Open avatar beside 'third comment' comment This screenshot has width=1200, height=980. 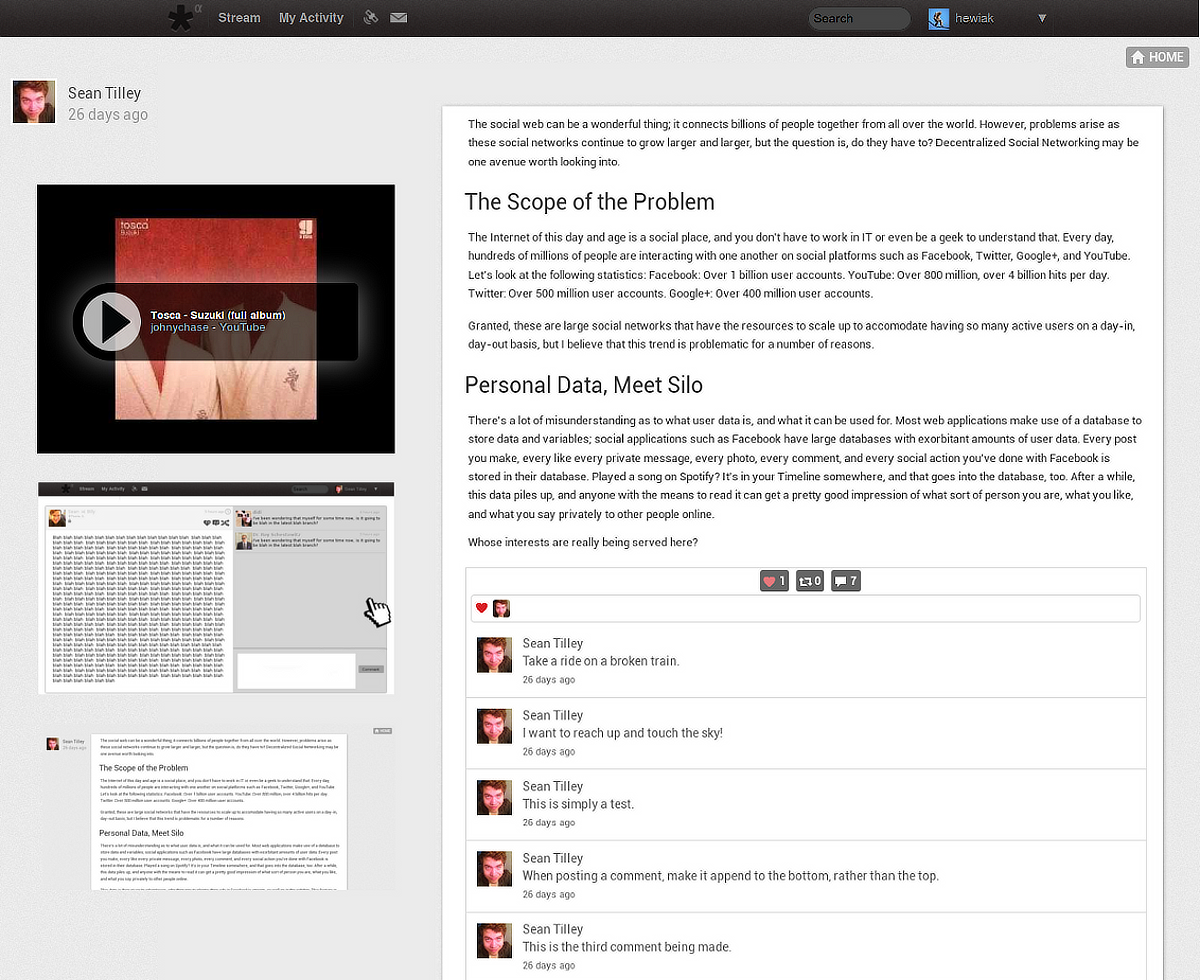pyautogui.click(x=494, y=940)
